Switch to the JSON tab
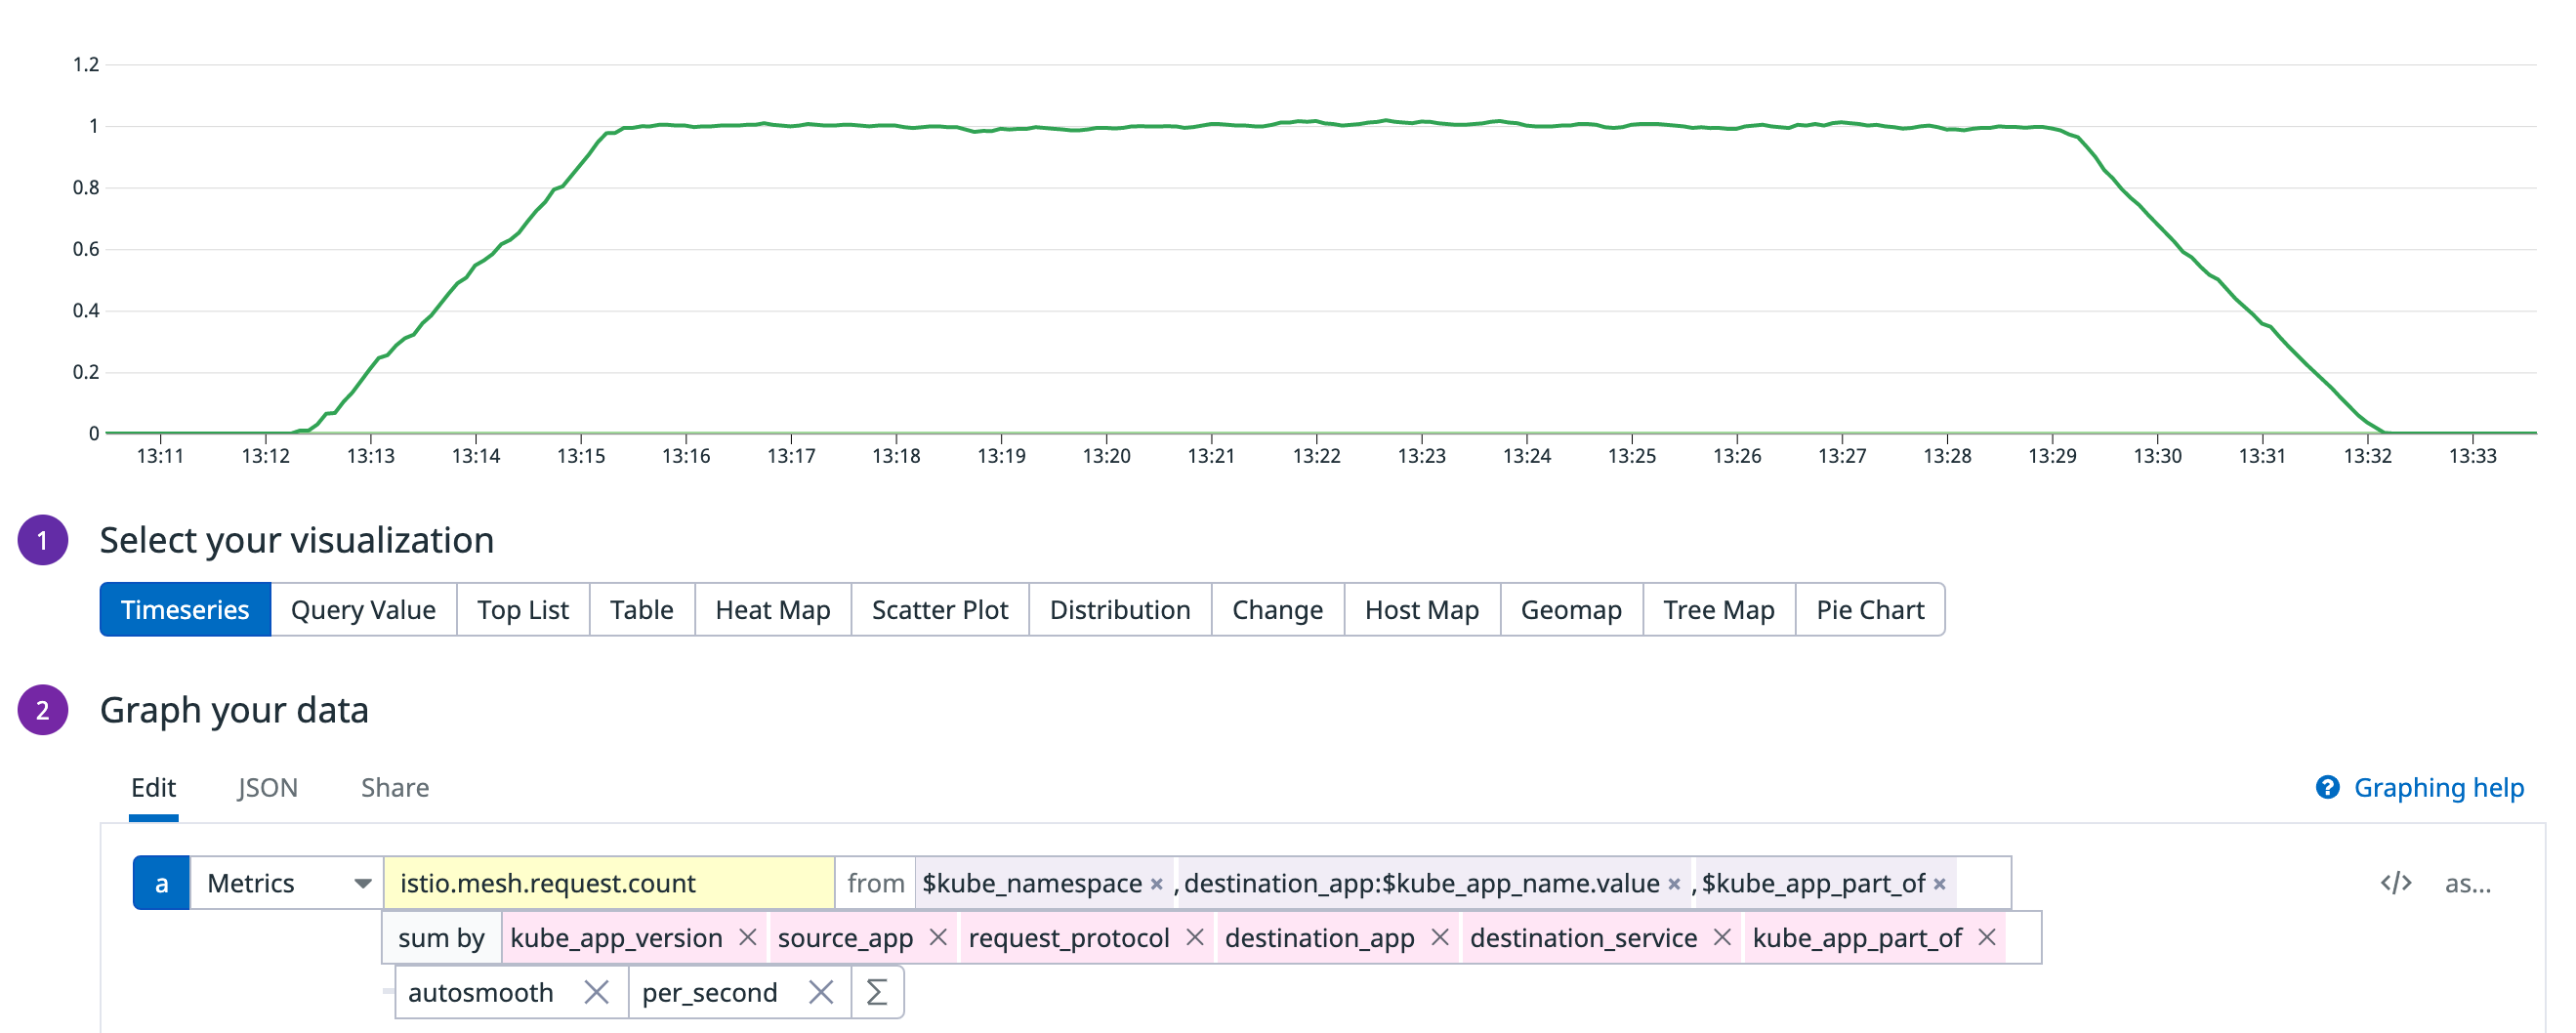The image size is (2576, 1033). pos(267,788)
